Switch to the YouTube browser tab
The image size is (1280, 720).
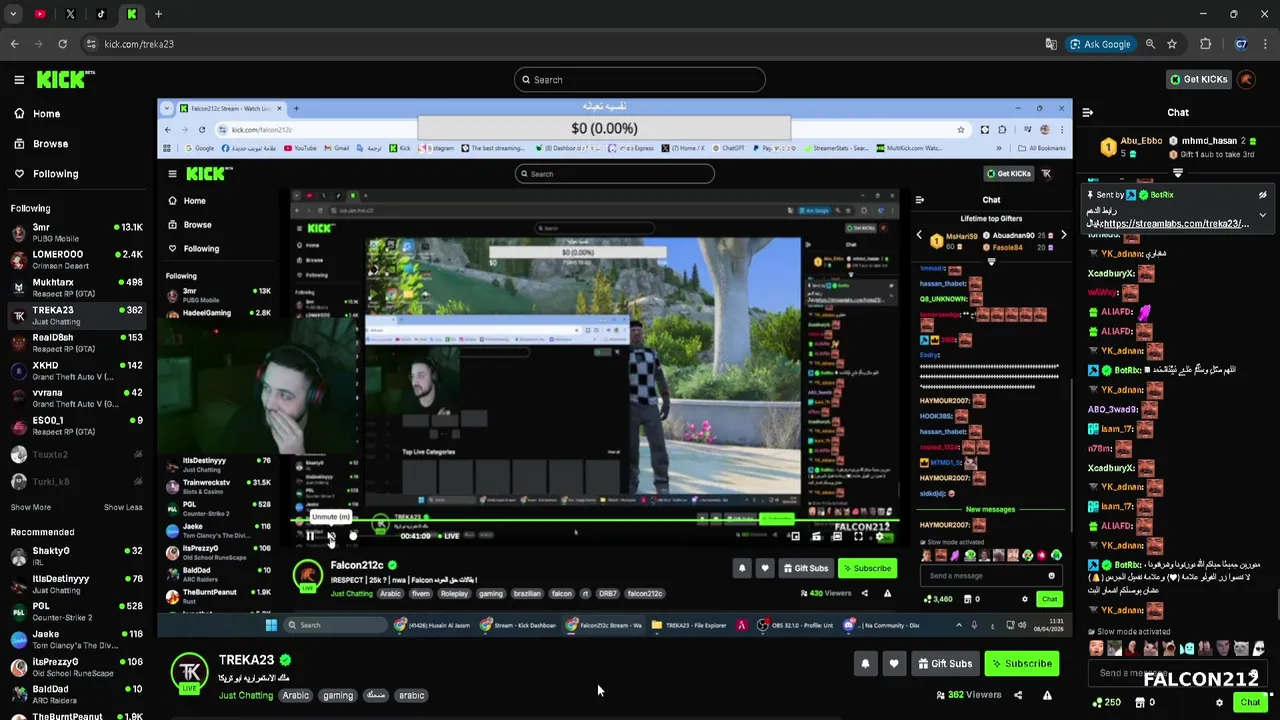point(40,14)
